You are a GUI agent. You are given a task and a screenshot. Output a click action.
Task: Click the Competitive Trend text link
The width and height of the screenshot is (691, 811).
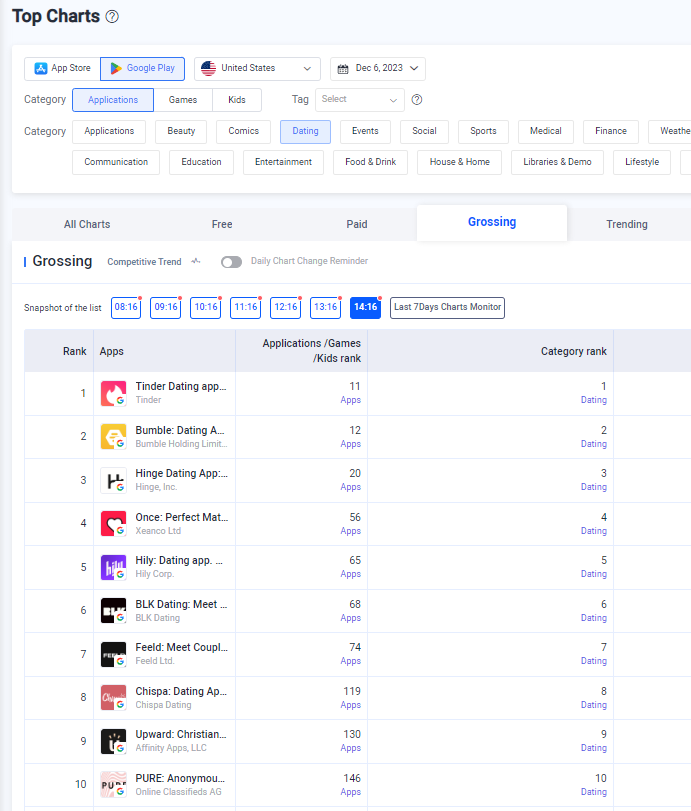click(144, 262)
